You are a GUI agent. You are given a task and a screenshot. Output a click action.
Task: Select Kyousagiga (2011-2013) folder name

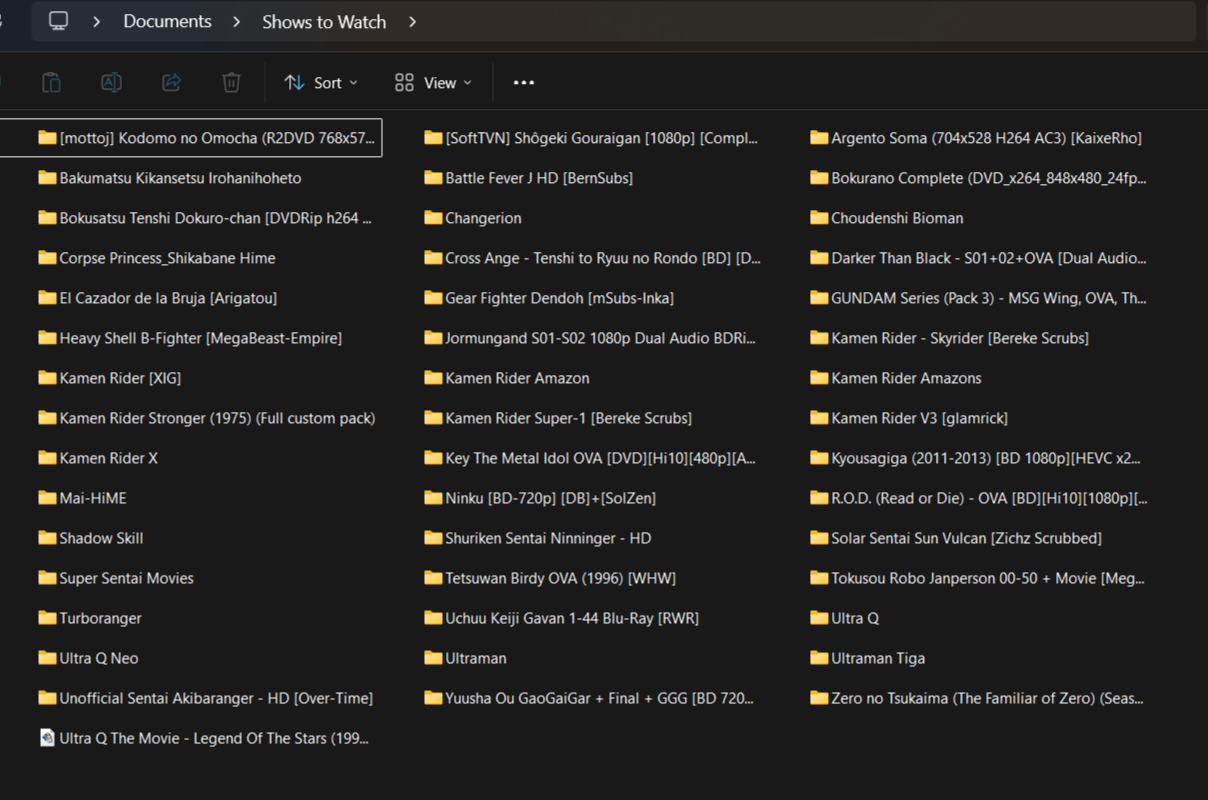pos(986,458)
